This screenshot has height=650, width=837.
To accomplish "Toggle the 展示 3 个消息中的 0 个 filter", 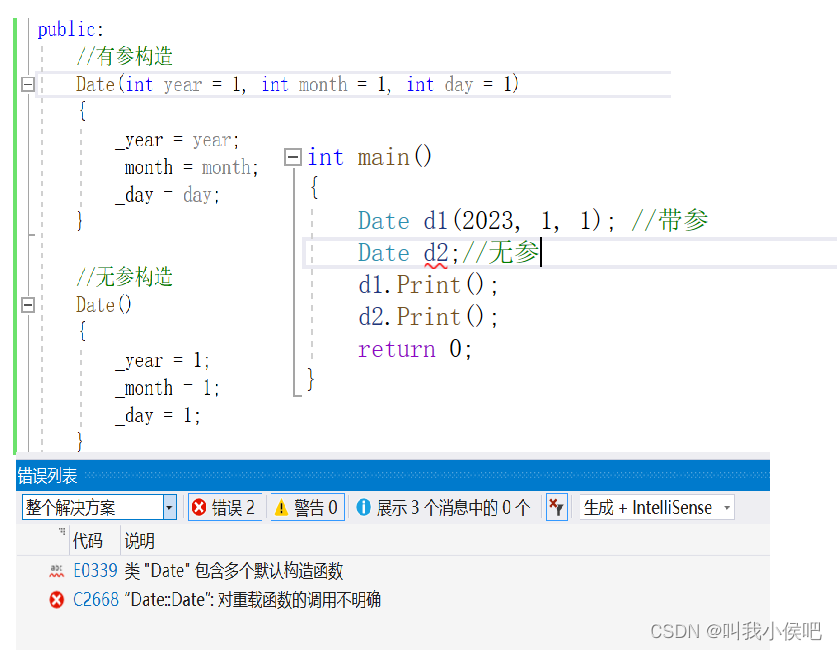I will [440, 507].
